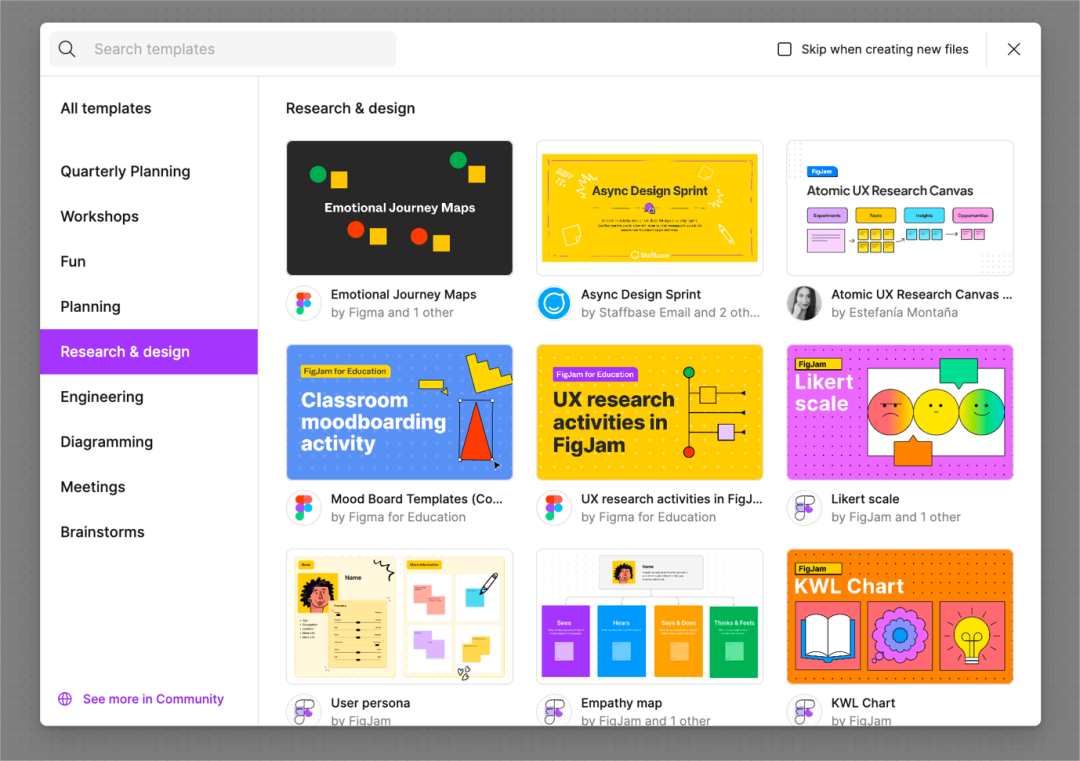This screenshot has width=1080, height=761.
Task: Click the Emotional Journey Maps title text
Action: tap(404, 294)
